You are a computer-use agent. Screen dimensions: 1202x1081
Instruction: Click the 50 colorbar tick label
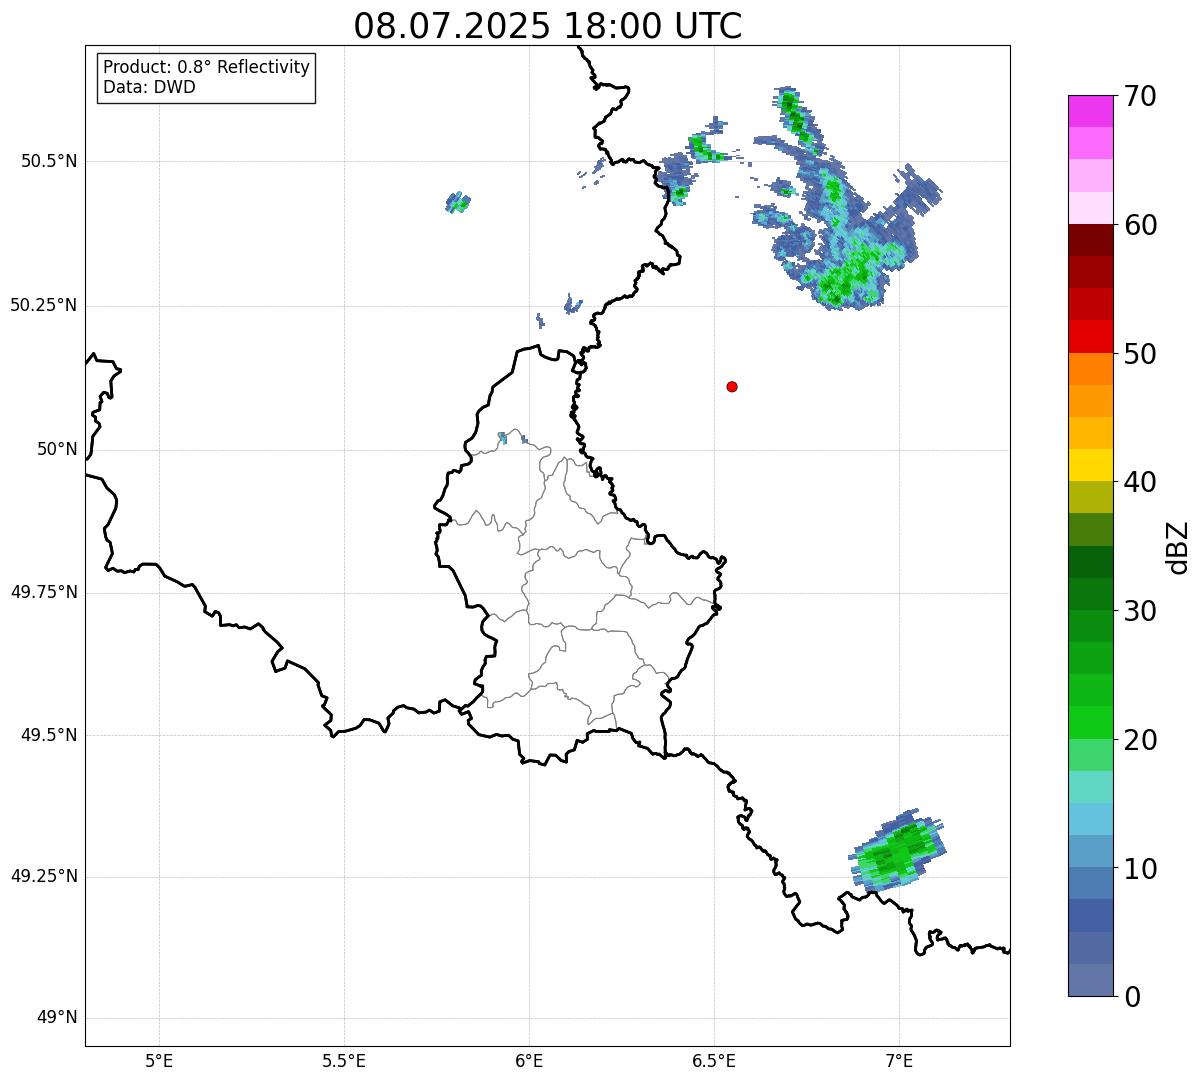pos(1139,354)
